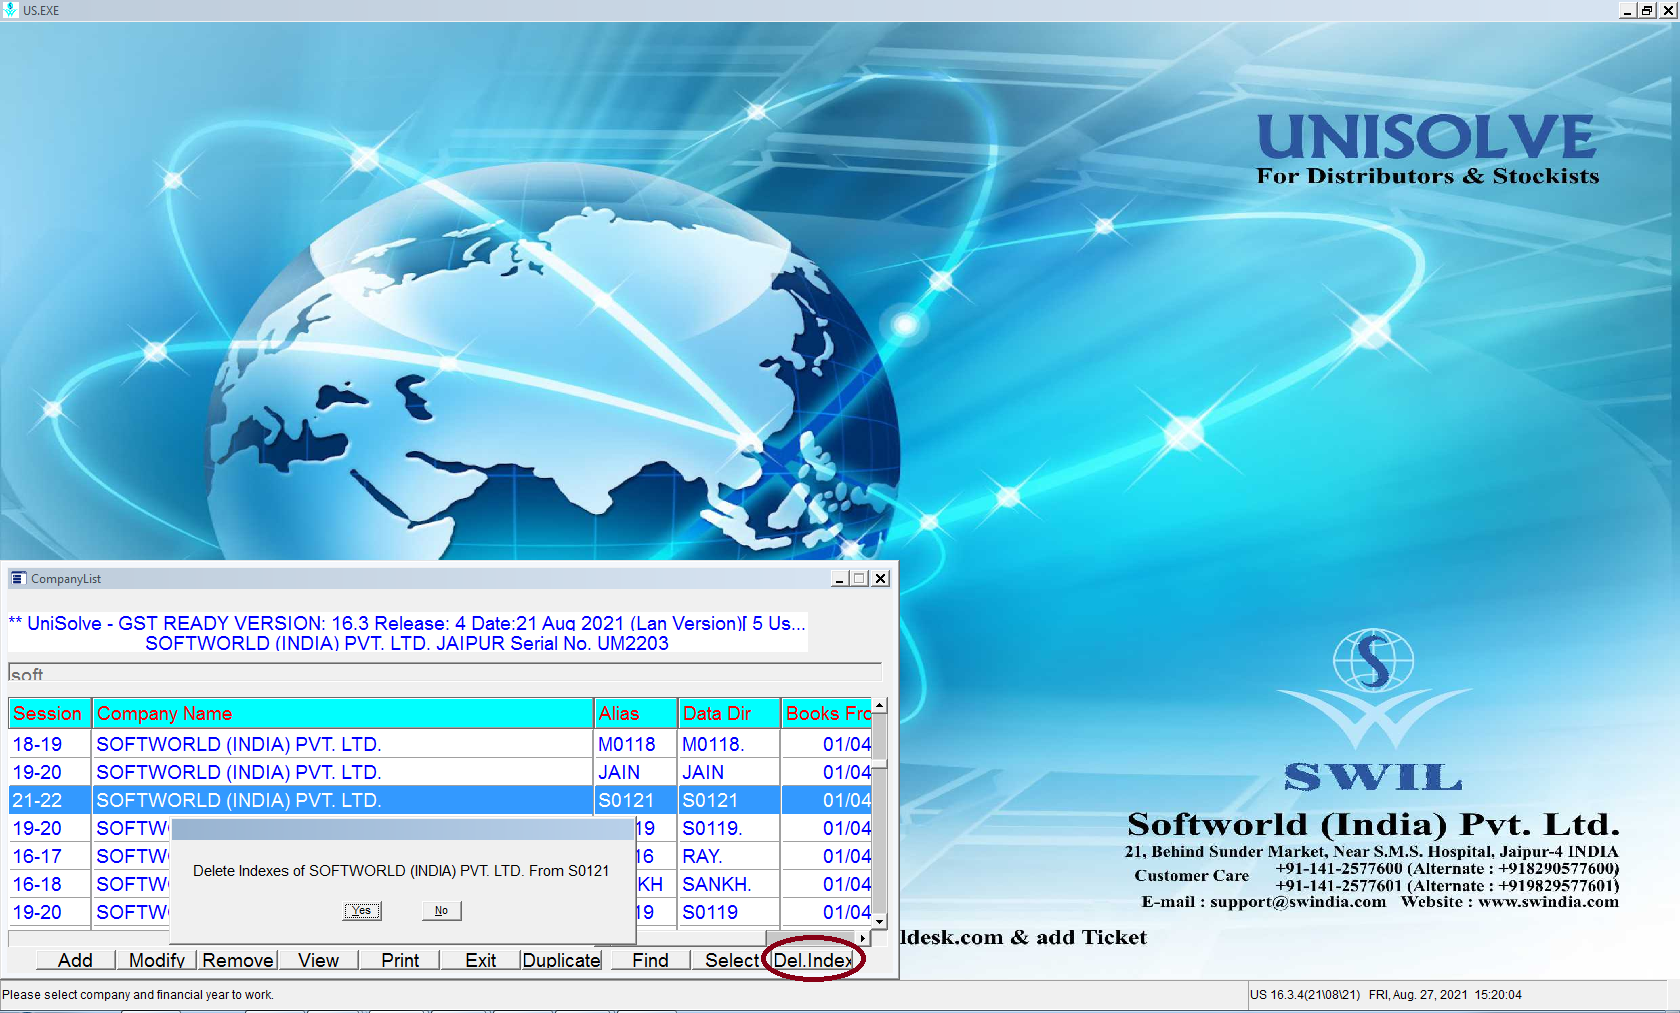Viewport: 1680px width, 1013px height.
Task: Click the search field containing 'soft'
Action: point(445,673)
